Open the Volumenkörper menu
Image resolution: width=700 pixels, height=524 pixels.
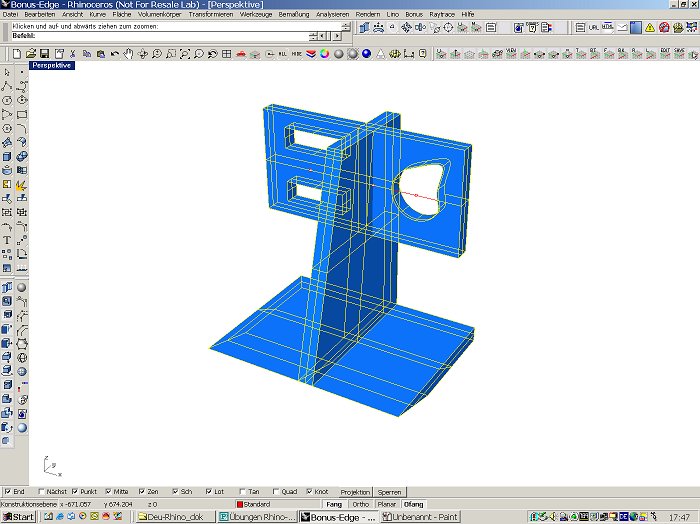coord(159,15)
